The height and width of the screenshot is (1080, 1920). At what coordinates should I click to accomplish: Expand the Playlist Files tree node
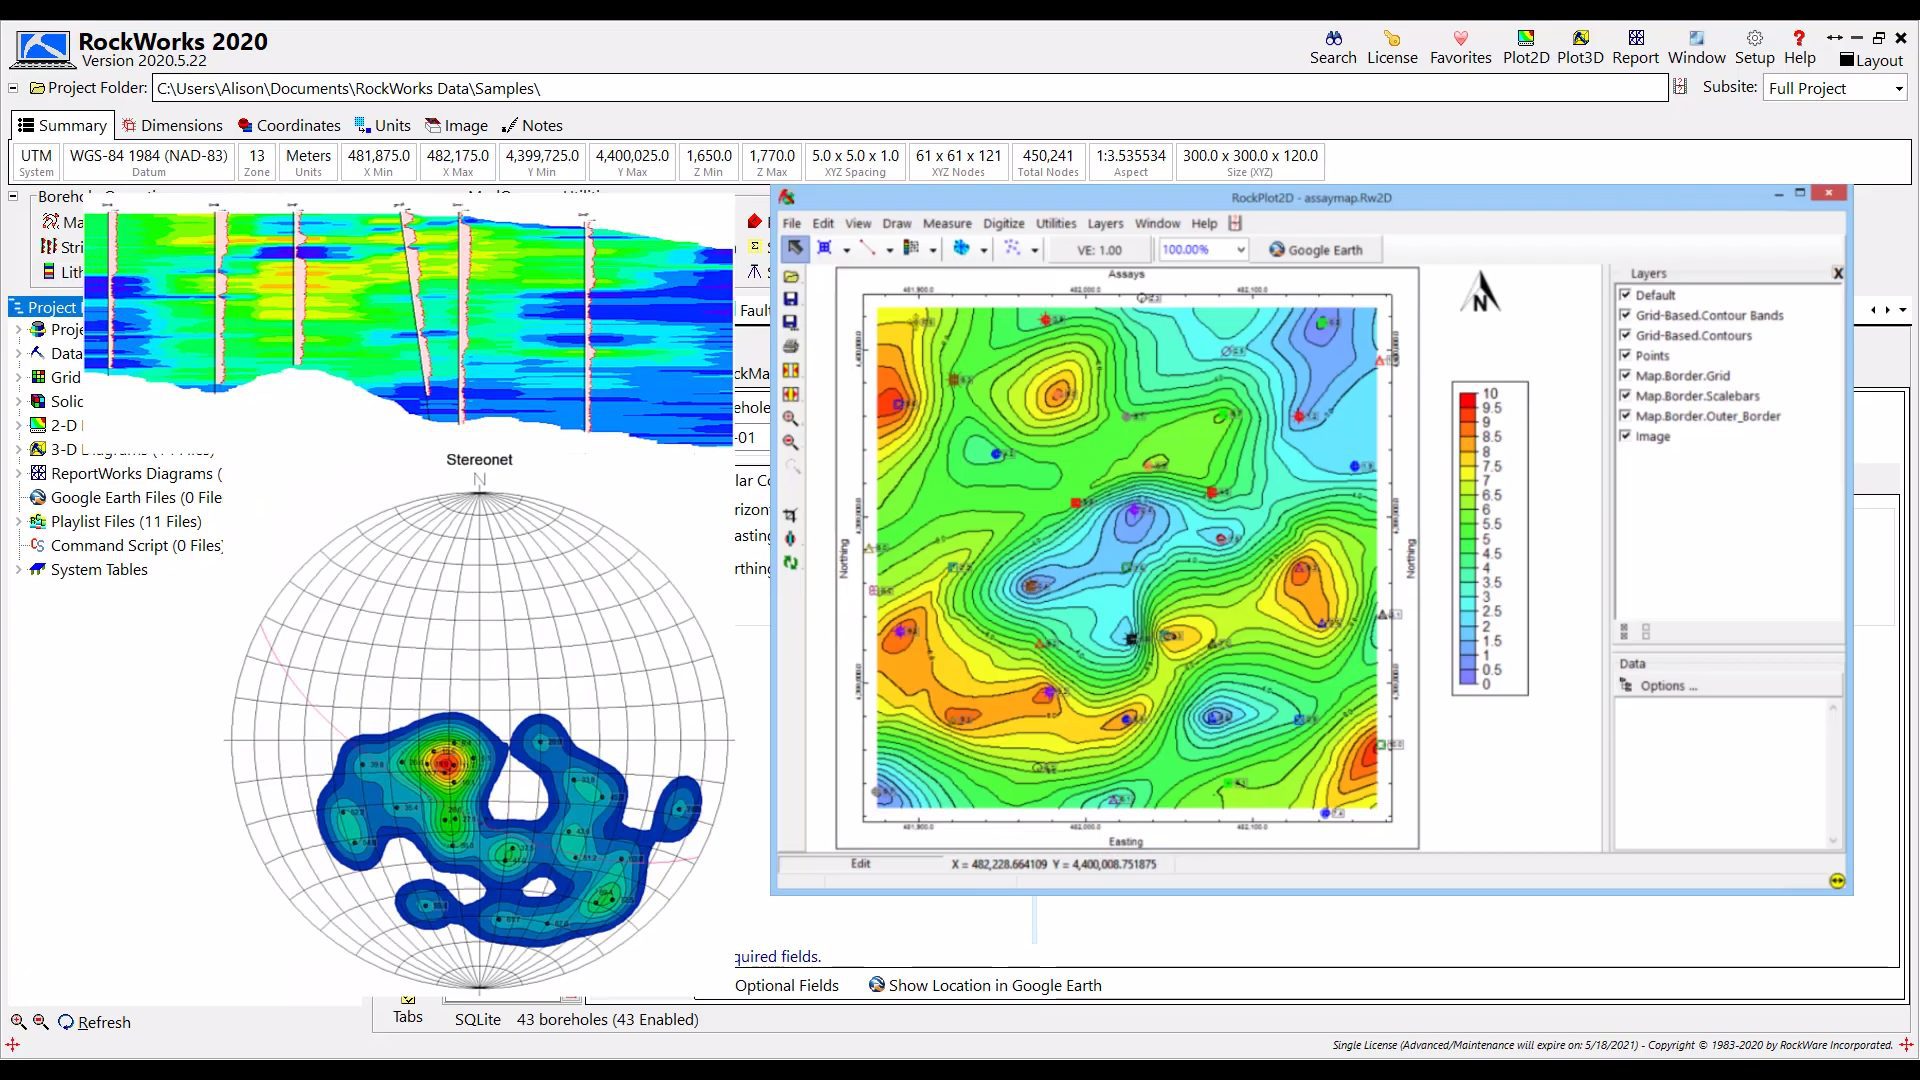18,522
